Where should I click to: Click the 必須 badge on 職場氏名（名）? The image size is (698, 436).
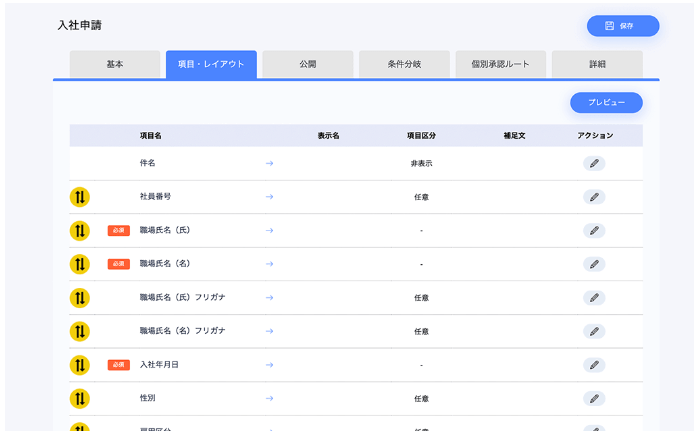tap(118, 264)
